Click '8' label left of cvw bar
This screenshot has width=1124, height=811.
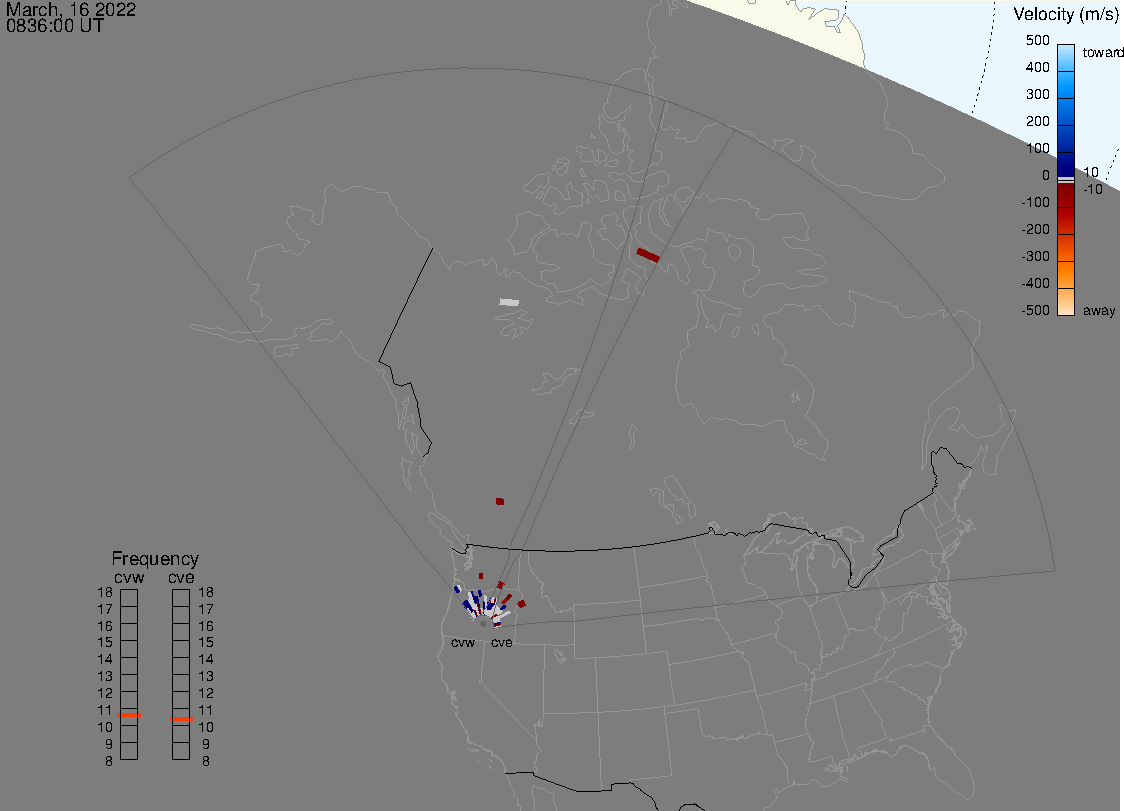(109, 761)
